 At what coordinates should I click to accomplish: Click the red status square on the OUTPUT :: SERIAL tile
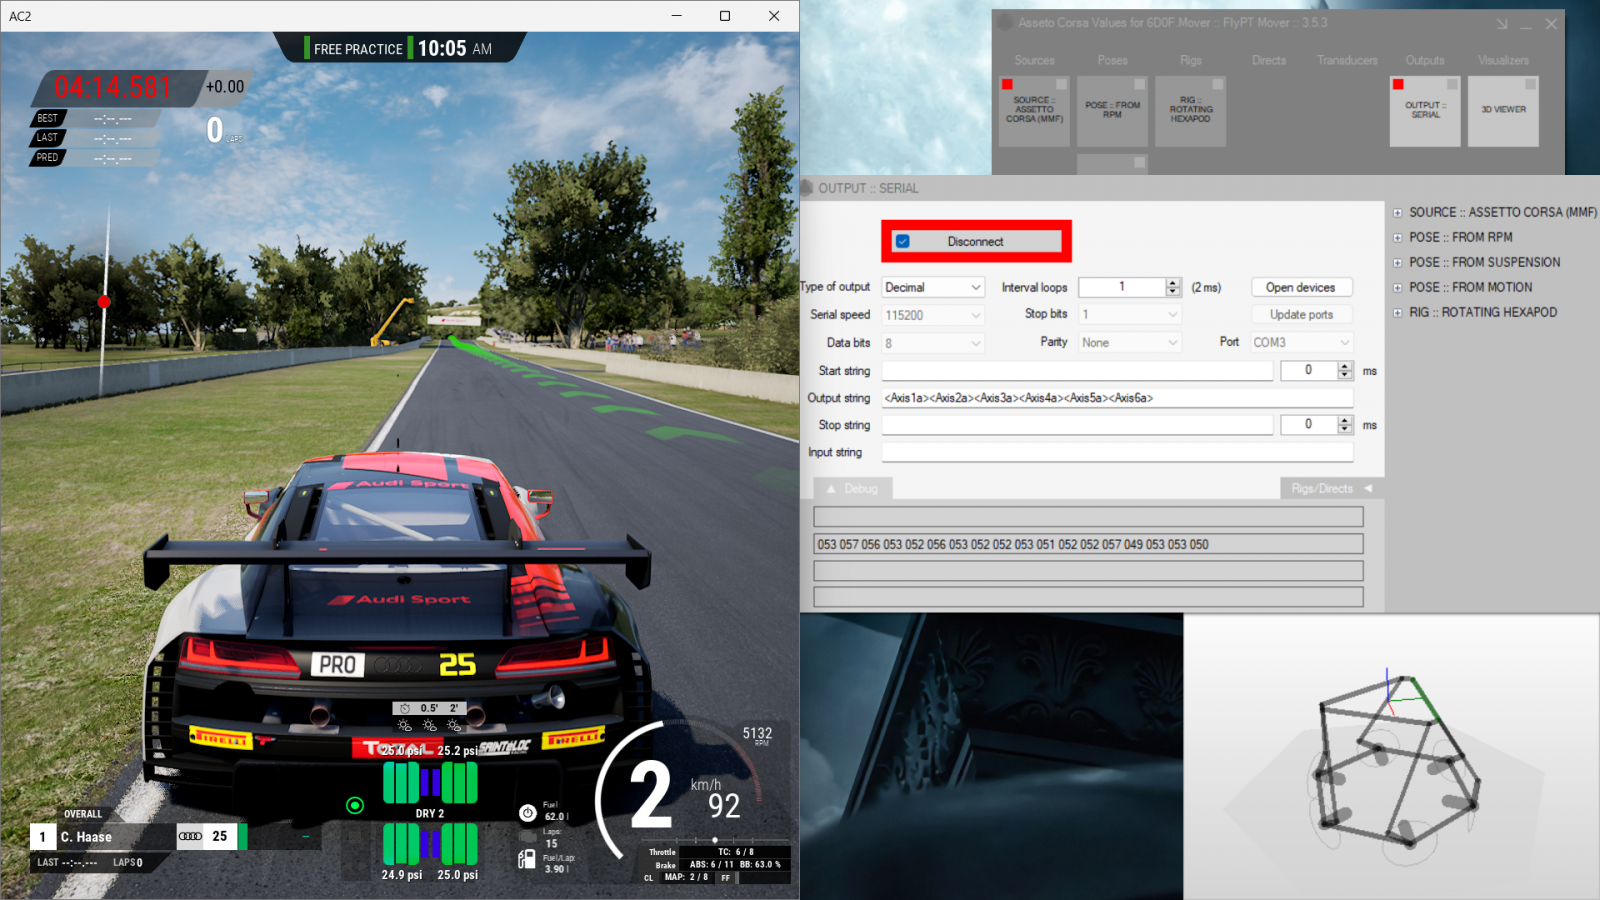click(x=1398, y=85)
